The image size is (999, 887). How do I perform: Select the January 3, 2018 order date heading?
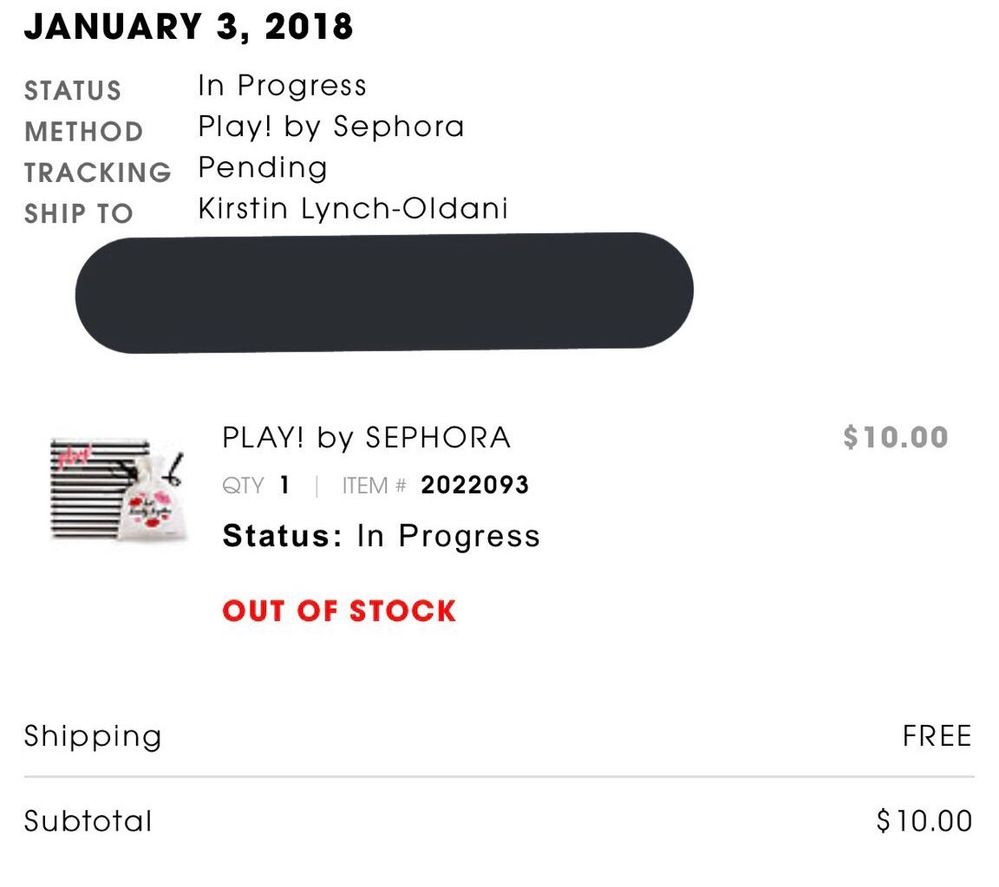(189, 27)
